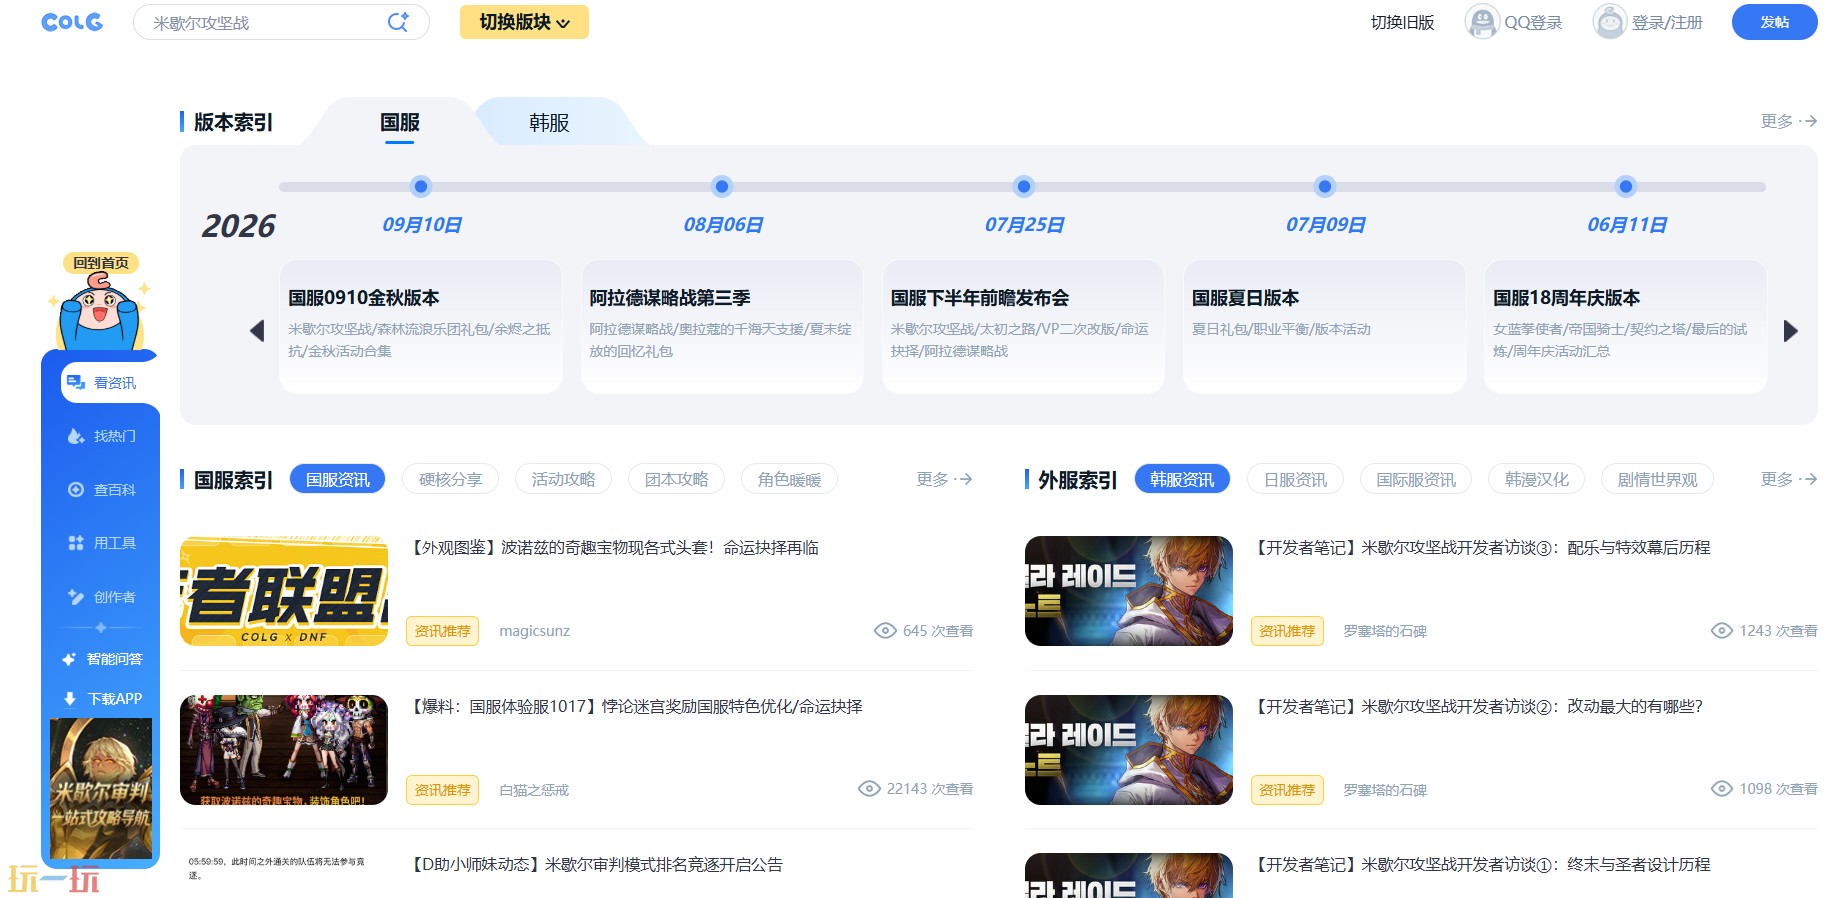
Task: Select the 角色暖暖 filter tab
Action: [789, 480]
